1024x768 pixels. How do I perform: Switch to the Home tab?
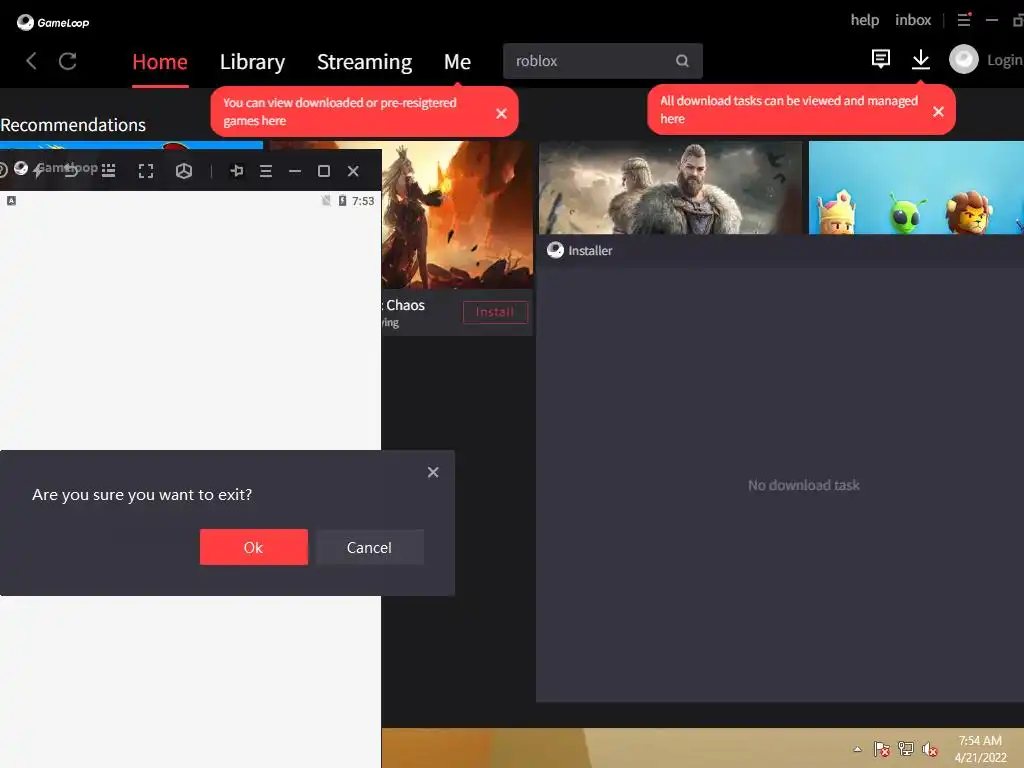click(160, 62)
